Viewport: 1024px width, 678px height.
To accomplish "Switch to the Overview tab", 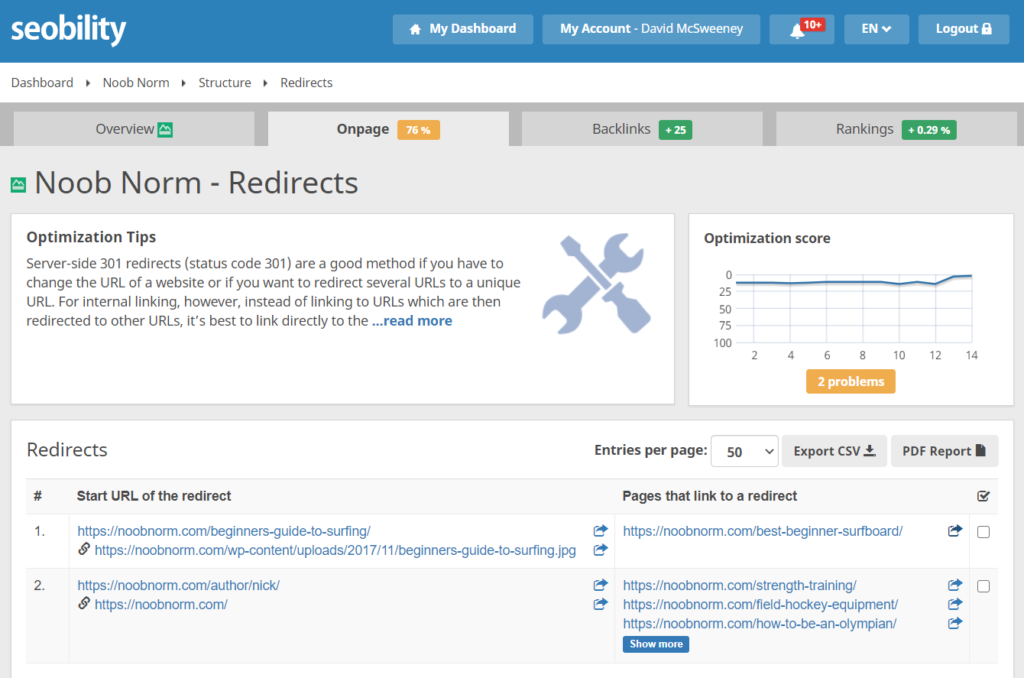I will [134, 129].
